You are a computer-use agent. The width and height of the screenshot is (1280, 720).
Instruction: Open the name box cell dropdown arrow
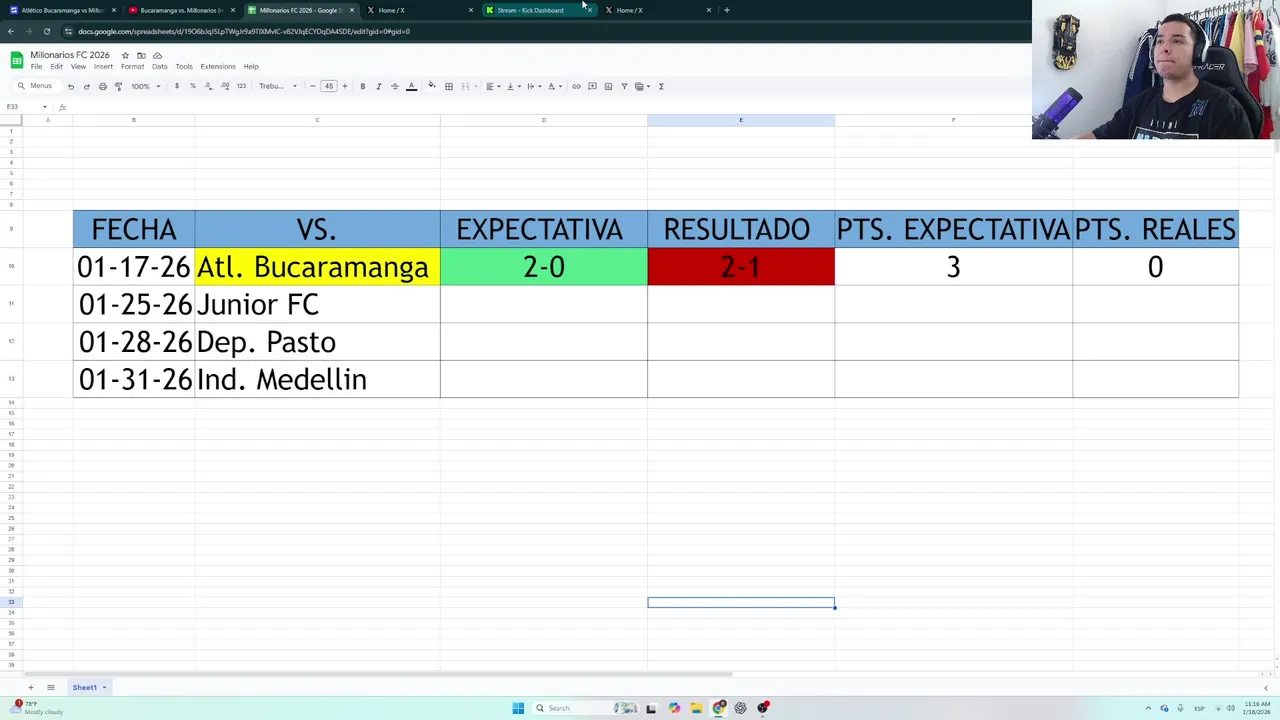[x=44, y=107]
